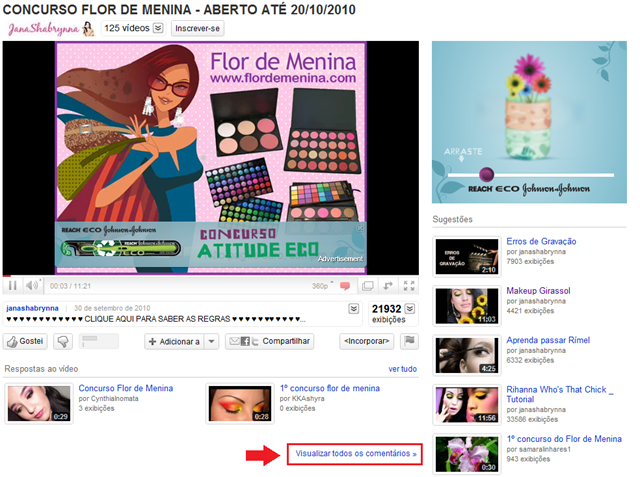Click the pop-out player arrow icon
The width and height of the screenshot is (640, 477).
[388, 286]
